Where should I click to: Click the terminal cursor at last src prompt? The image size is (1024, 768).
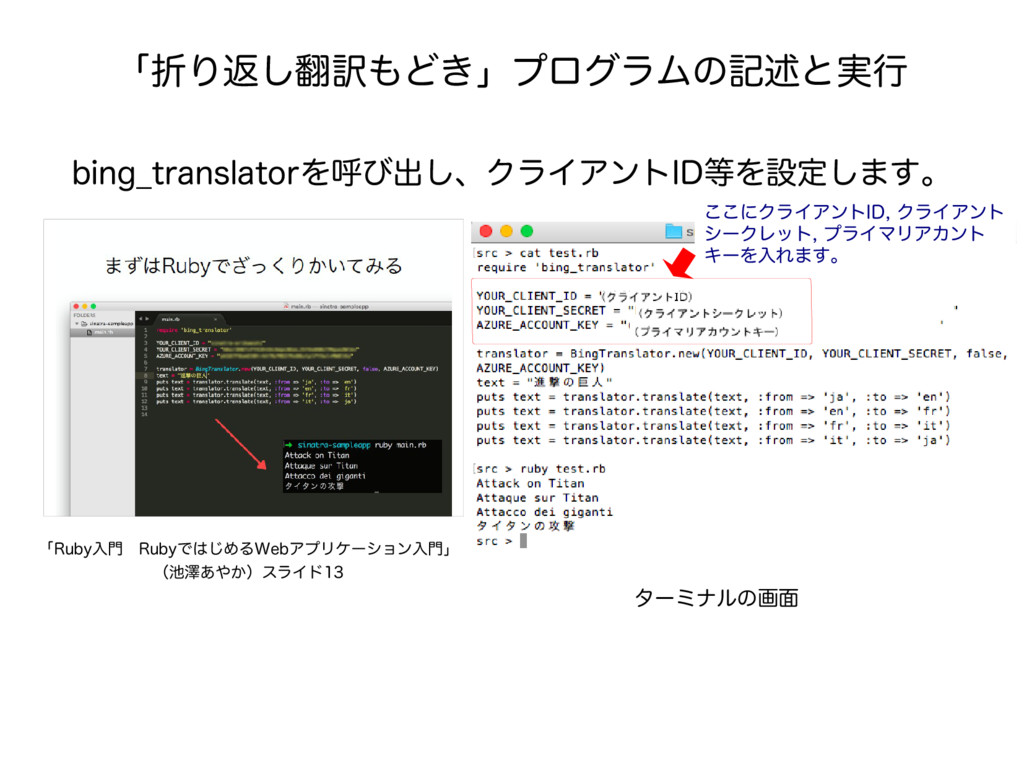[523, 541]
